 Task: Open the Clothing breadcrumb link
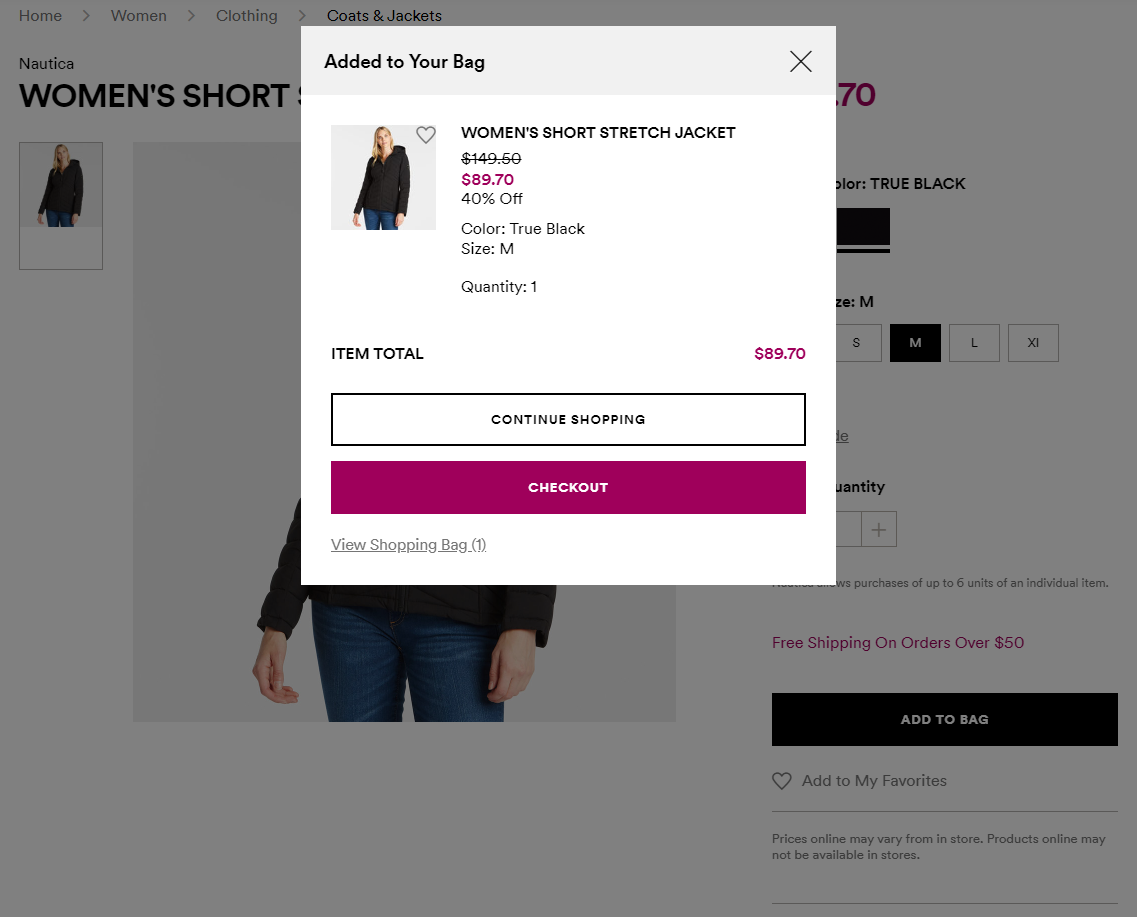pos(247,16)
